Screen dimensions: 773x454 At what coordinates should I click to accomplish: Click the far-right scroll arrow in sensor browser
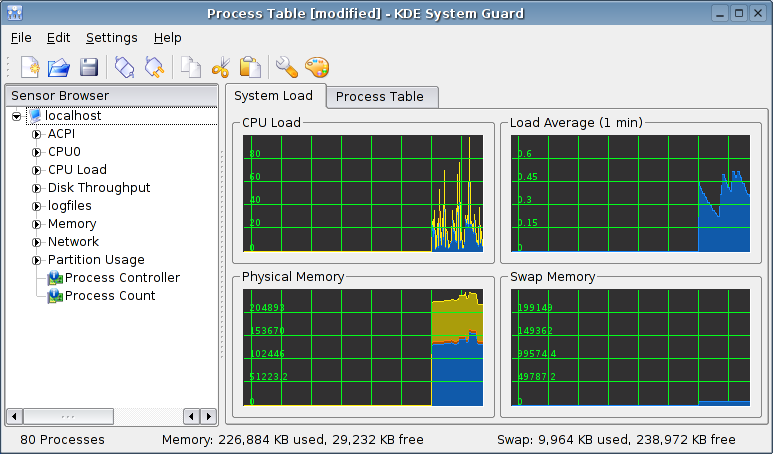209,417
